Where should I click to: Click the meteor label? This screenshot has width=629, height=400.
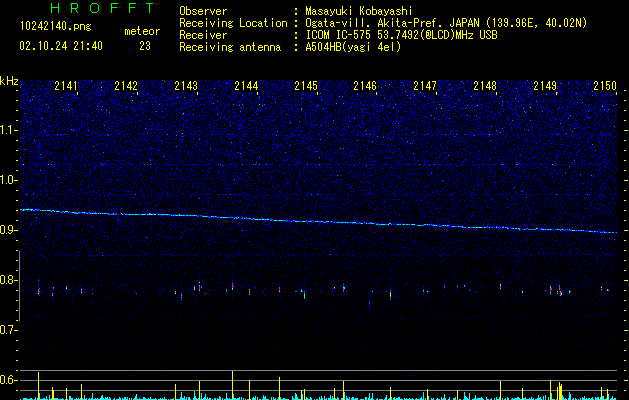[142, 31]
